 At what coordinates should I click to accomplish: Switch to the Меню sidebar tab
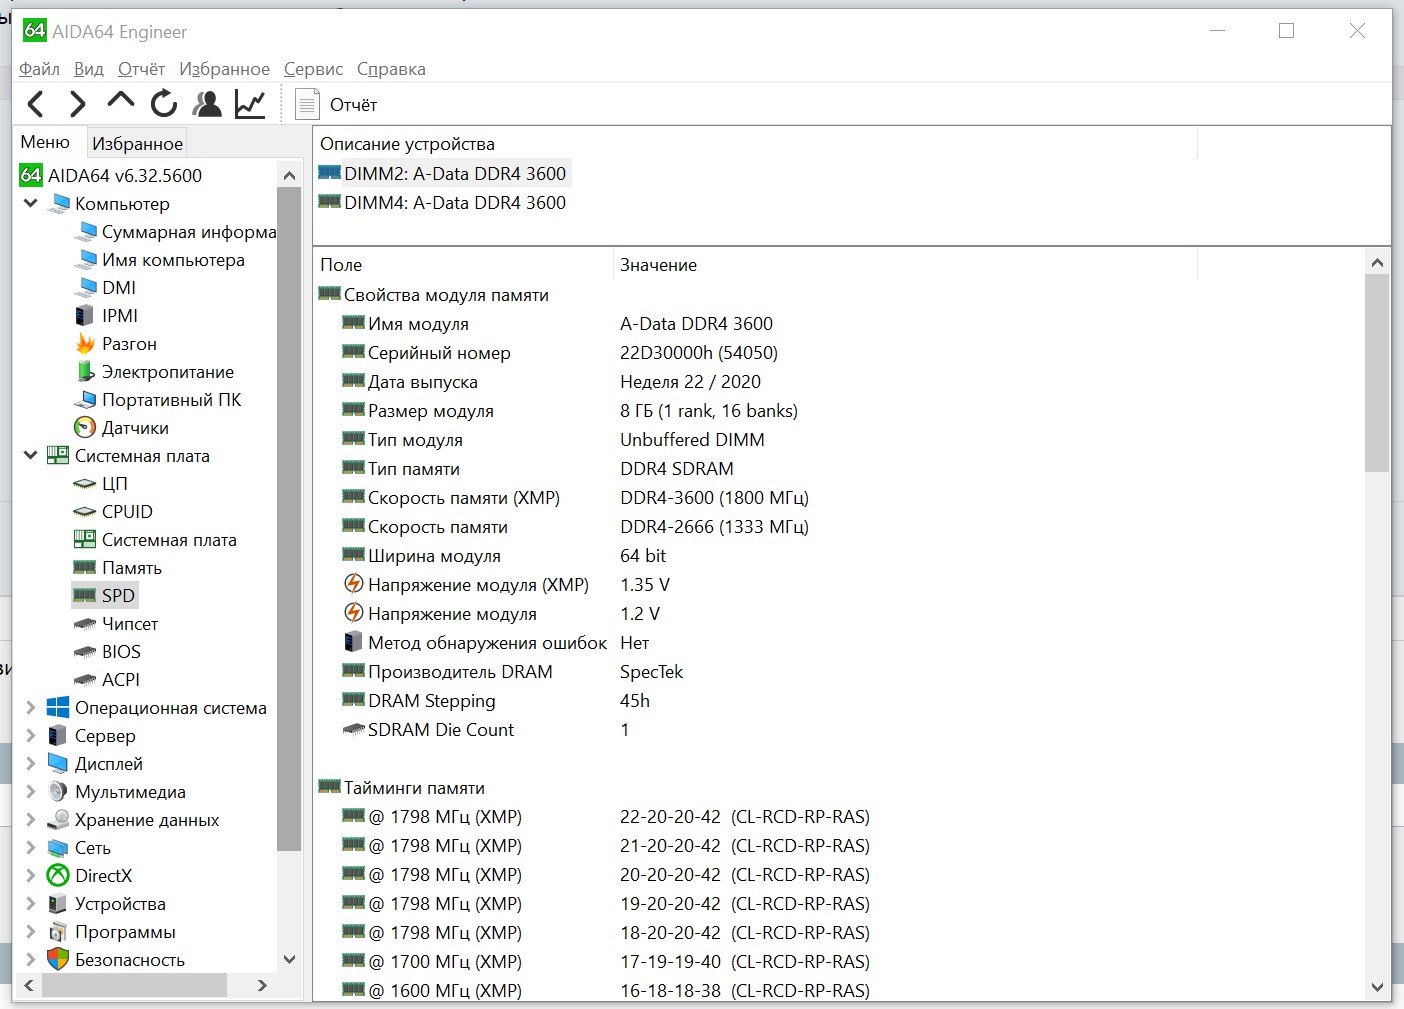(x=45, y=142)
